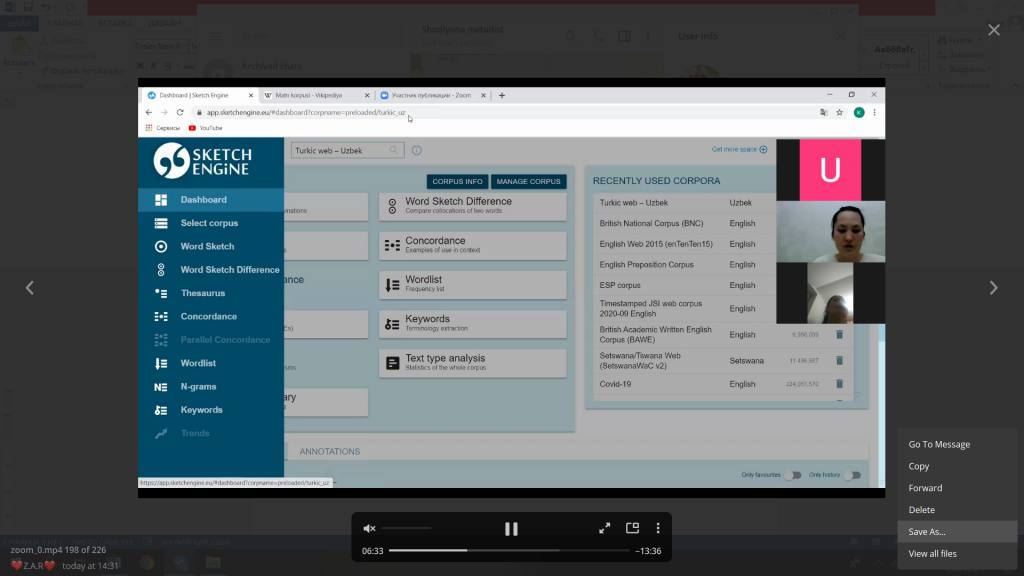1024x576 pixels.
Task: Choose Delete from the context menu
Action: pyautogui.click(x=922, y=510)
